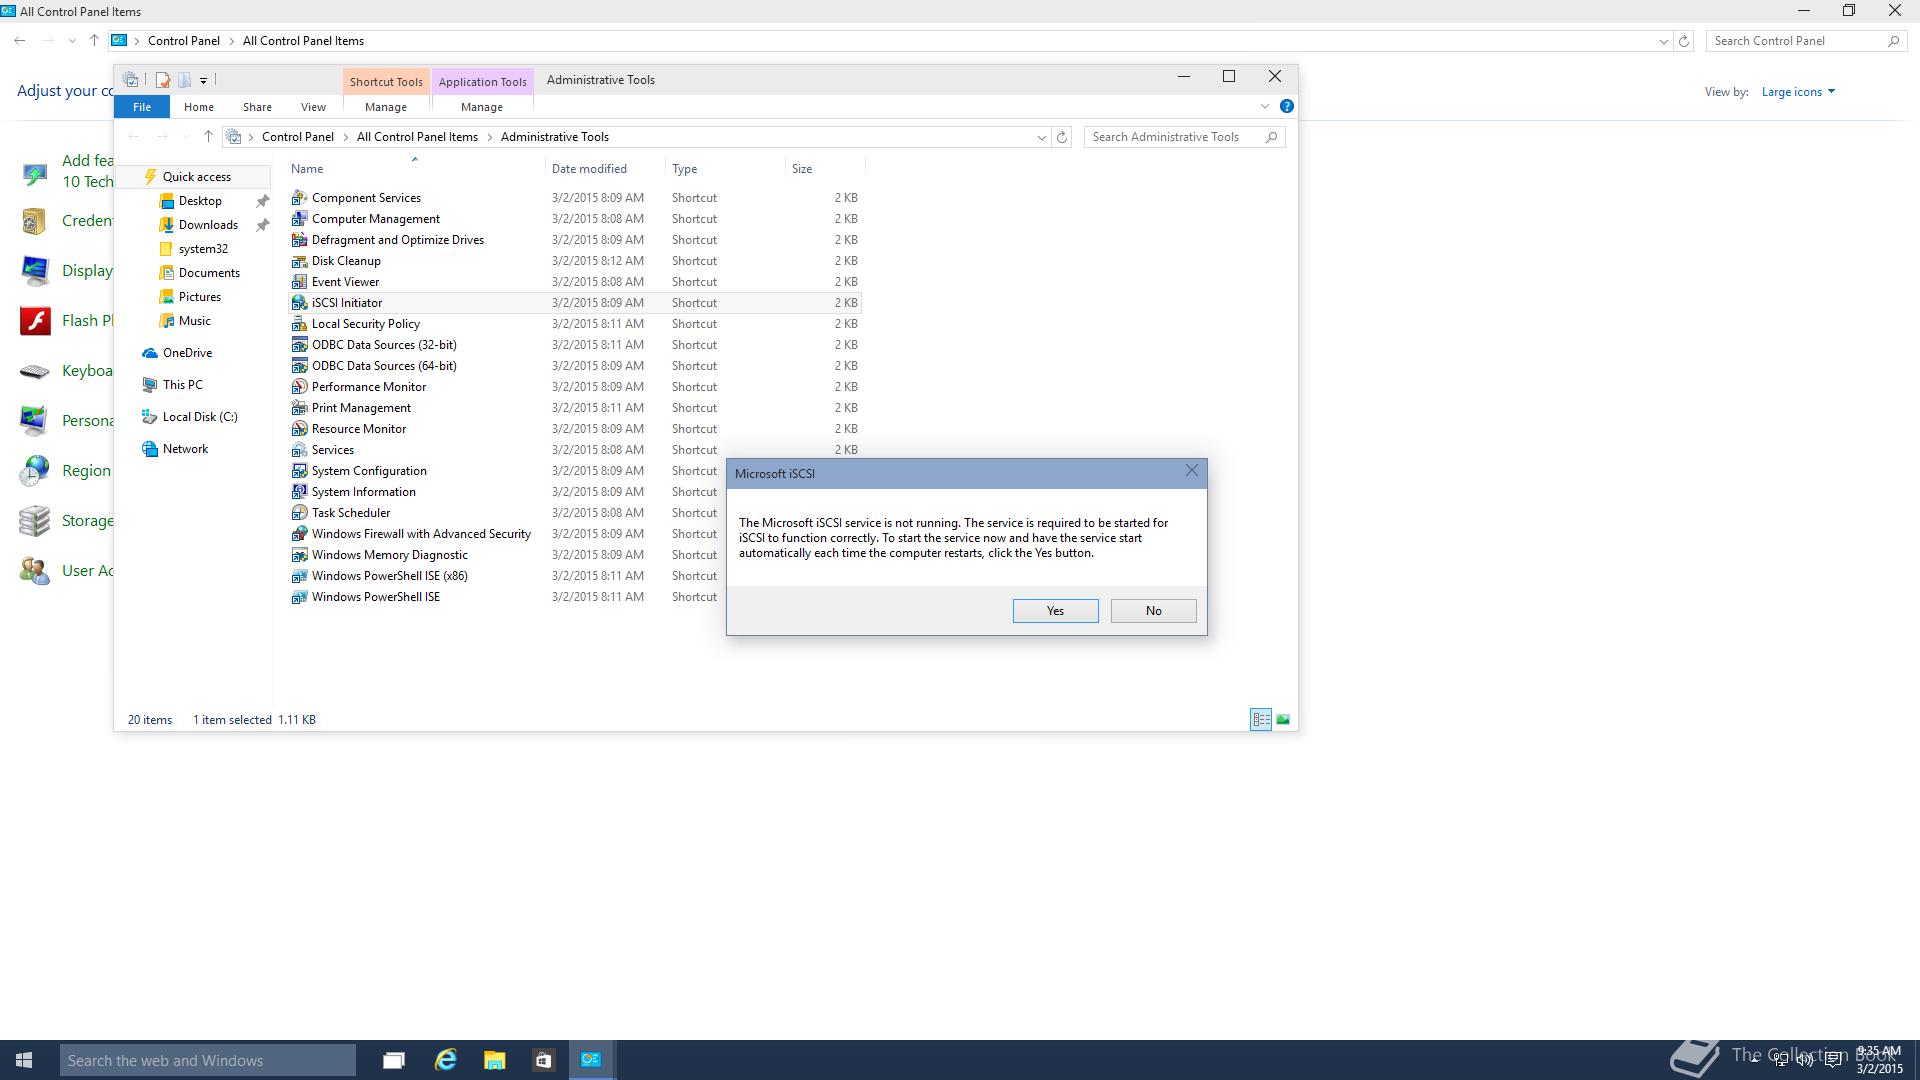This screenshot has width=1920, height=1080.
Task: Select Windows PowerShell ISE (x86) icon
Action: coord(299,576)
